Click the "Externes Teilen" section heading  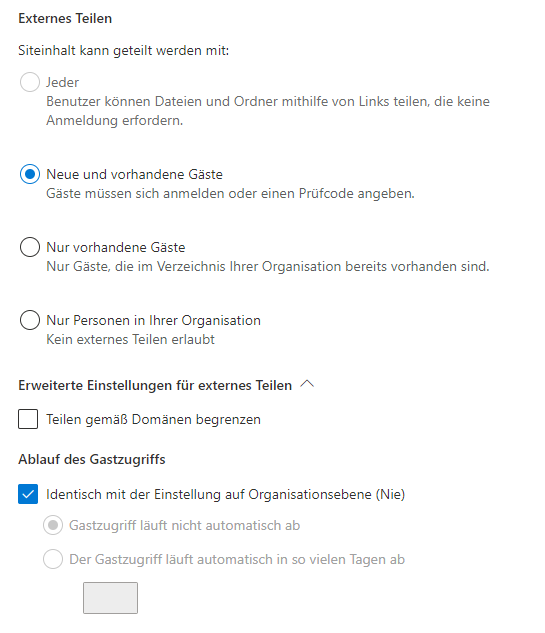coord(65,19)
